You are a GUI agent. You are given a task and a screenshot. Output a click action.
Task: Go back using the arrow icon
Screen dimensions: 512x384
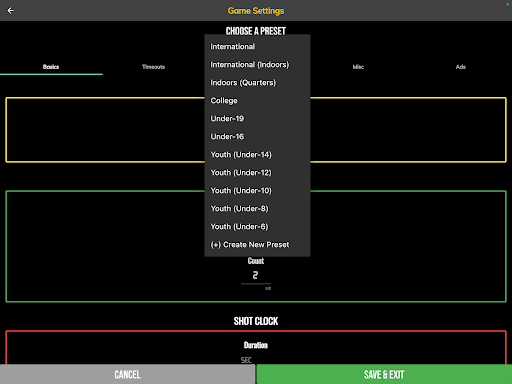[10, 11]
